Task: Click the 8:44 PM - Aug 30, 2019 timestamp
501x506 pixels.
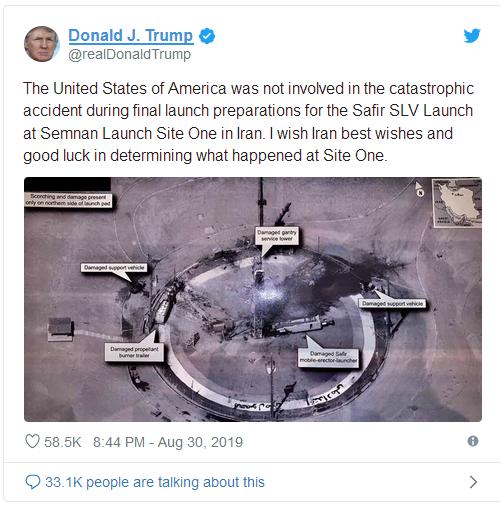Action: click(x=168, y=442)
